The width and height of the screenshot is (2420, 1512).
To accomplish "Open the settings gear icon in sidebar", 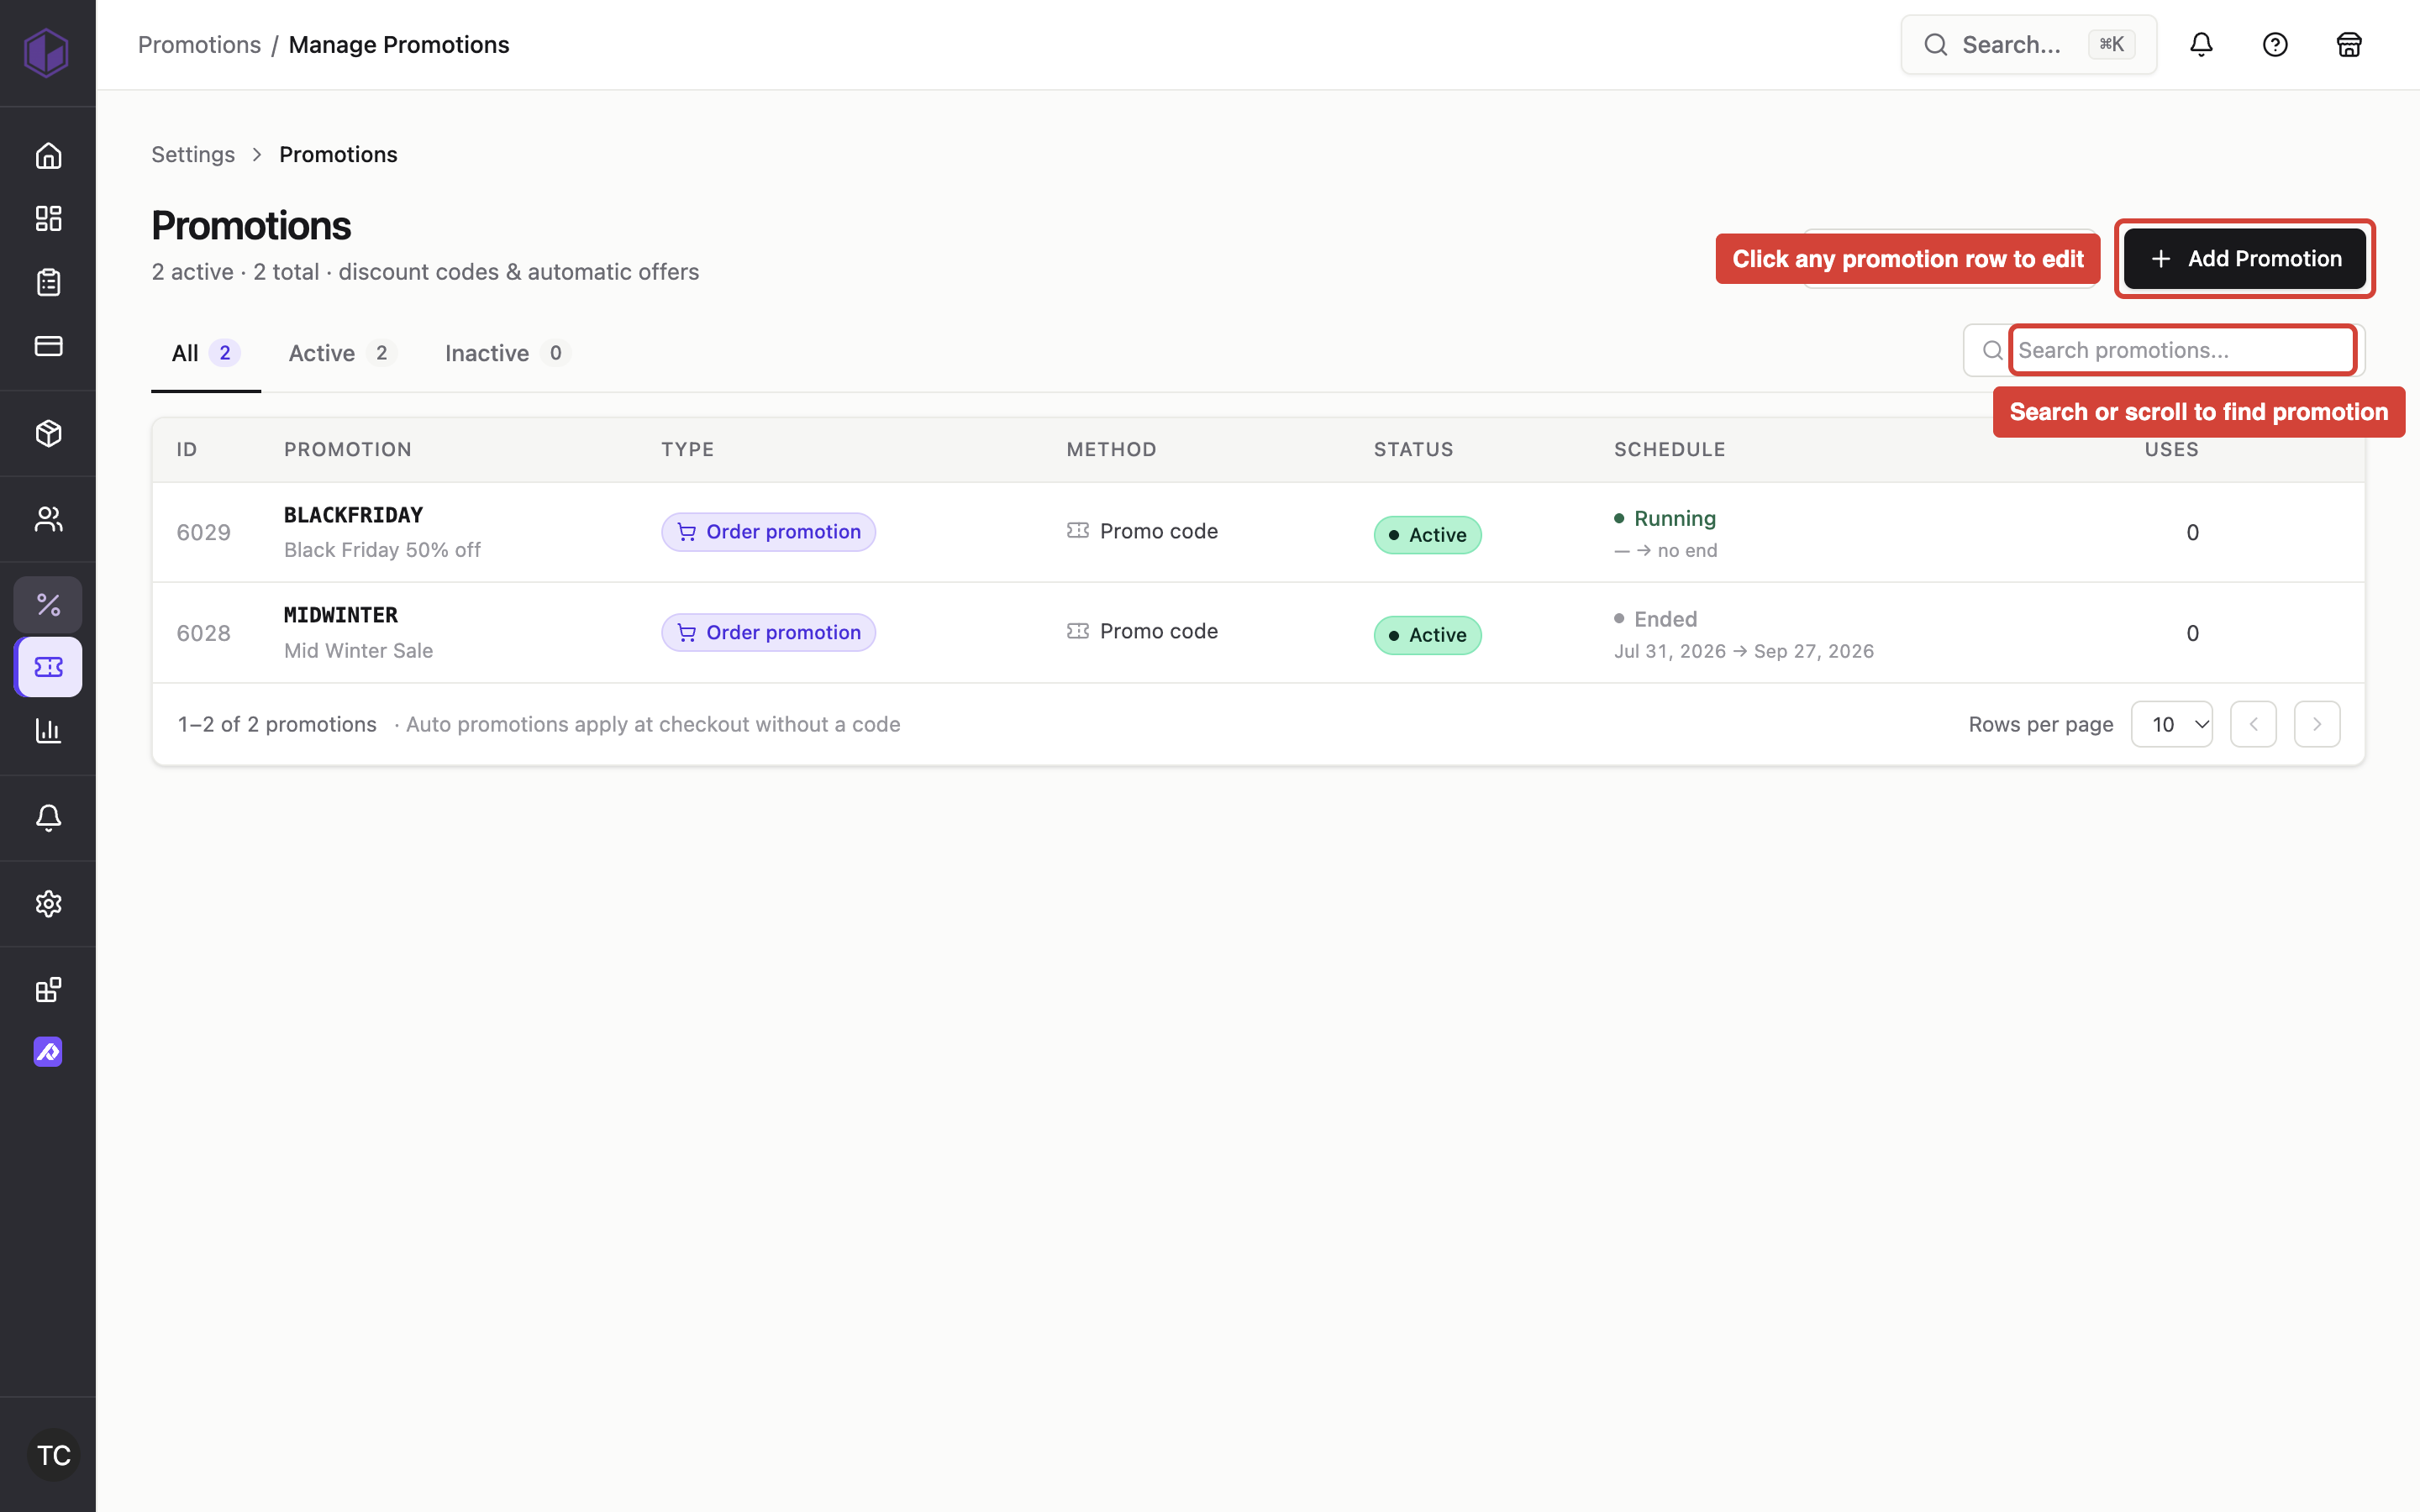I will point(48,904).
